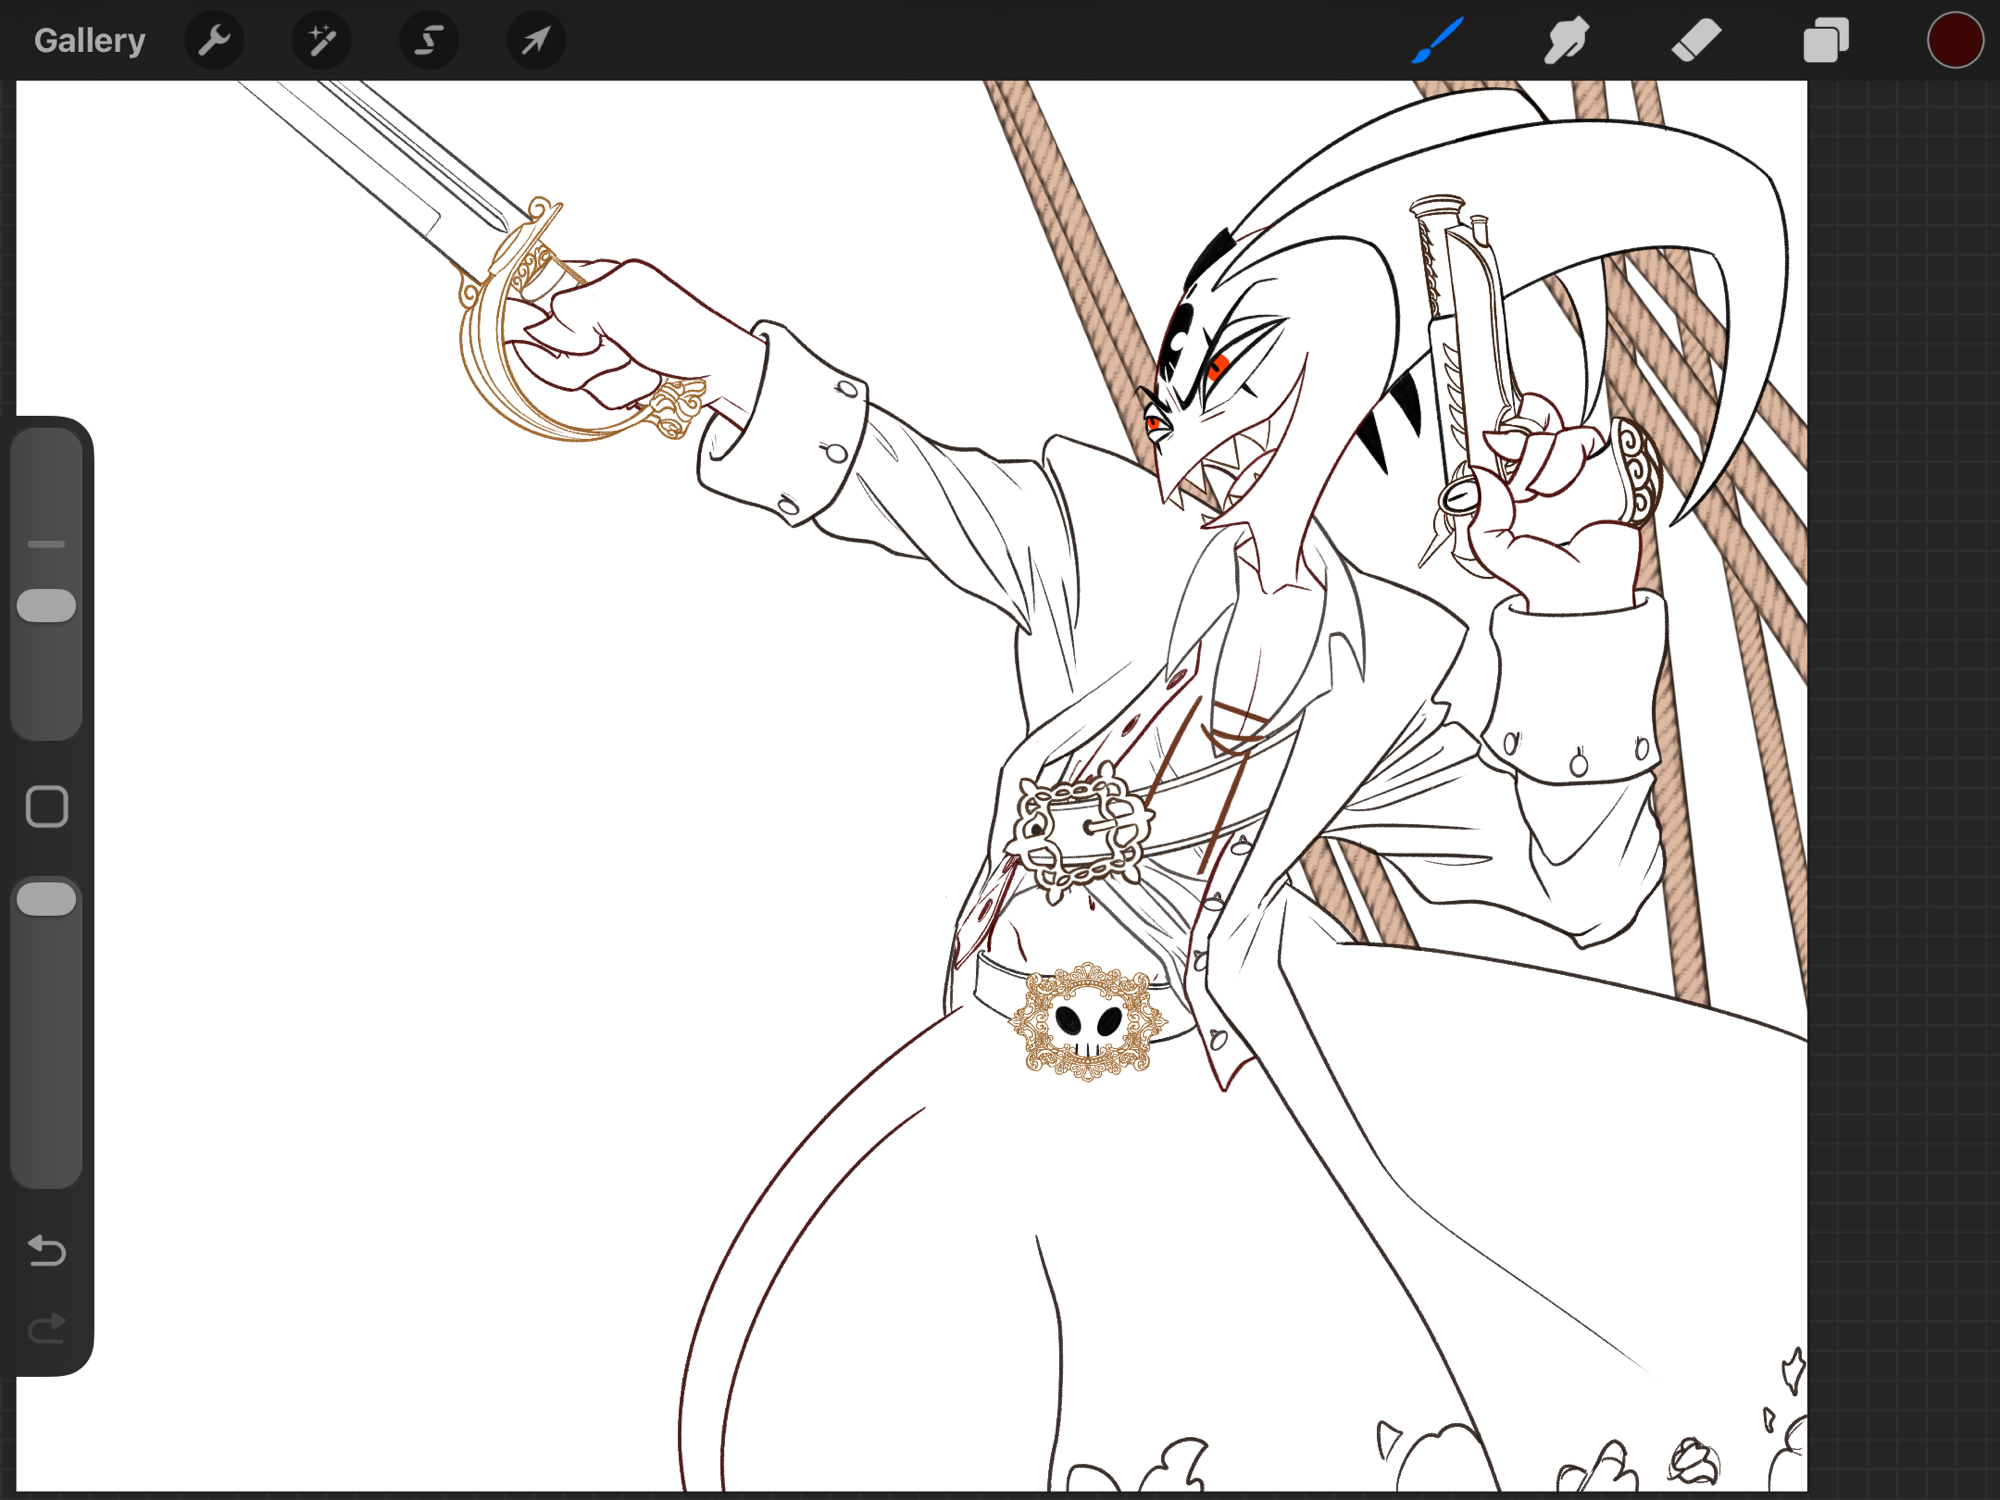Return to the Gallery
The height and width of the screenshot is (1500, 2000).
click(89, 41)
